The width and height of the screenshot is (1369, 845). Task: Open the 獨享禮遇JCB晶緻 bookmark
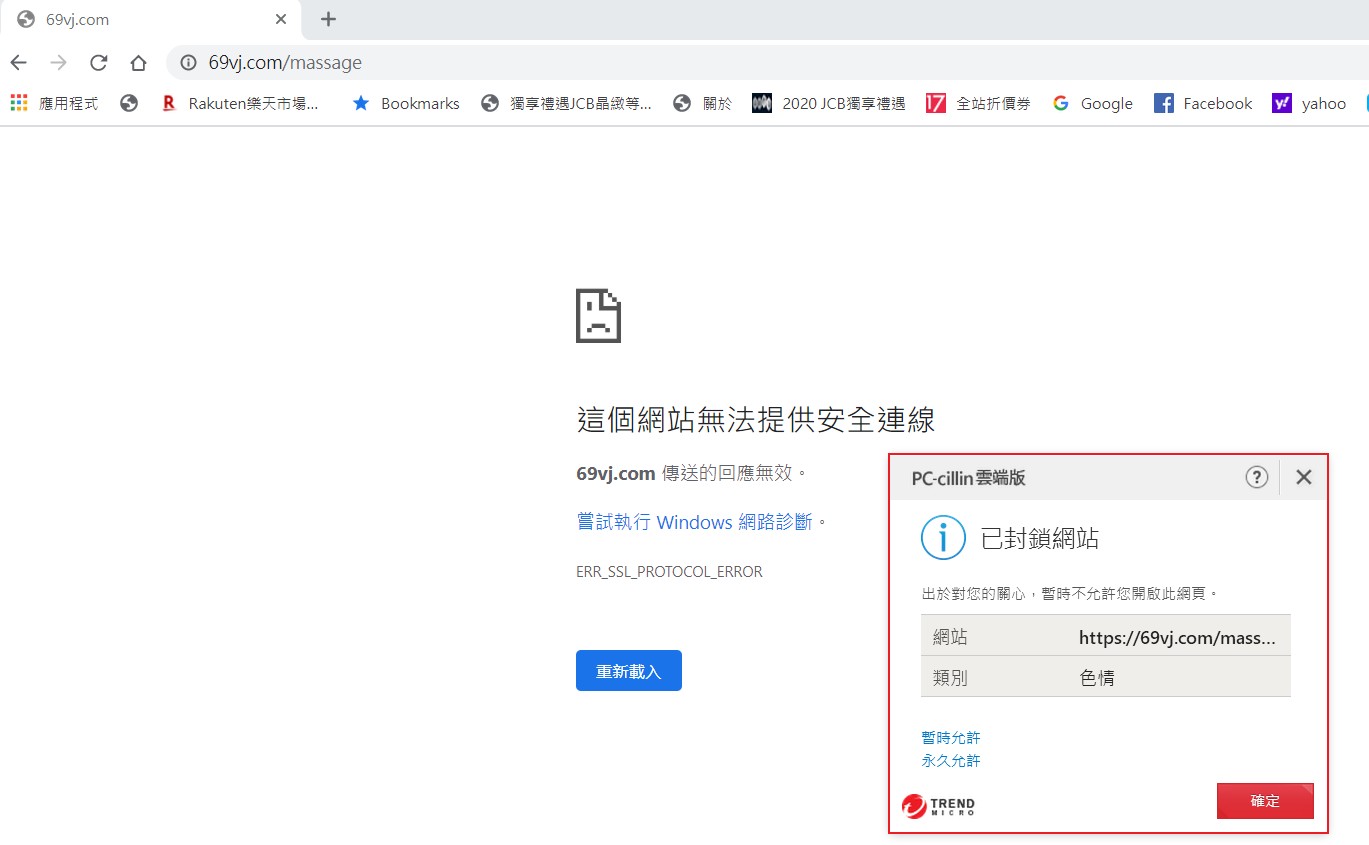pos(566,103)
